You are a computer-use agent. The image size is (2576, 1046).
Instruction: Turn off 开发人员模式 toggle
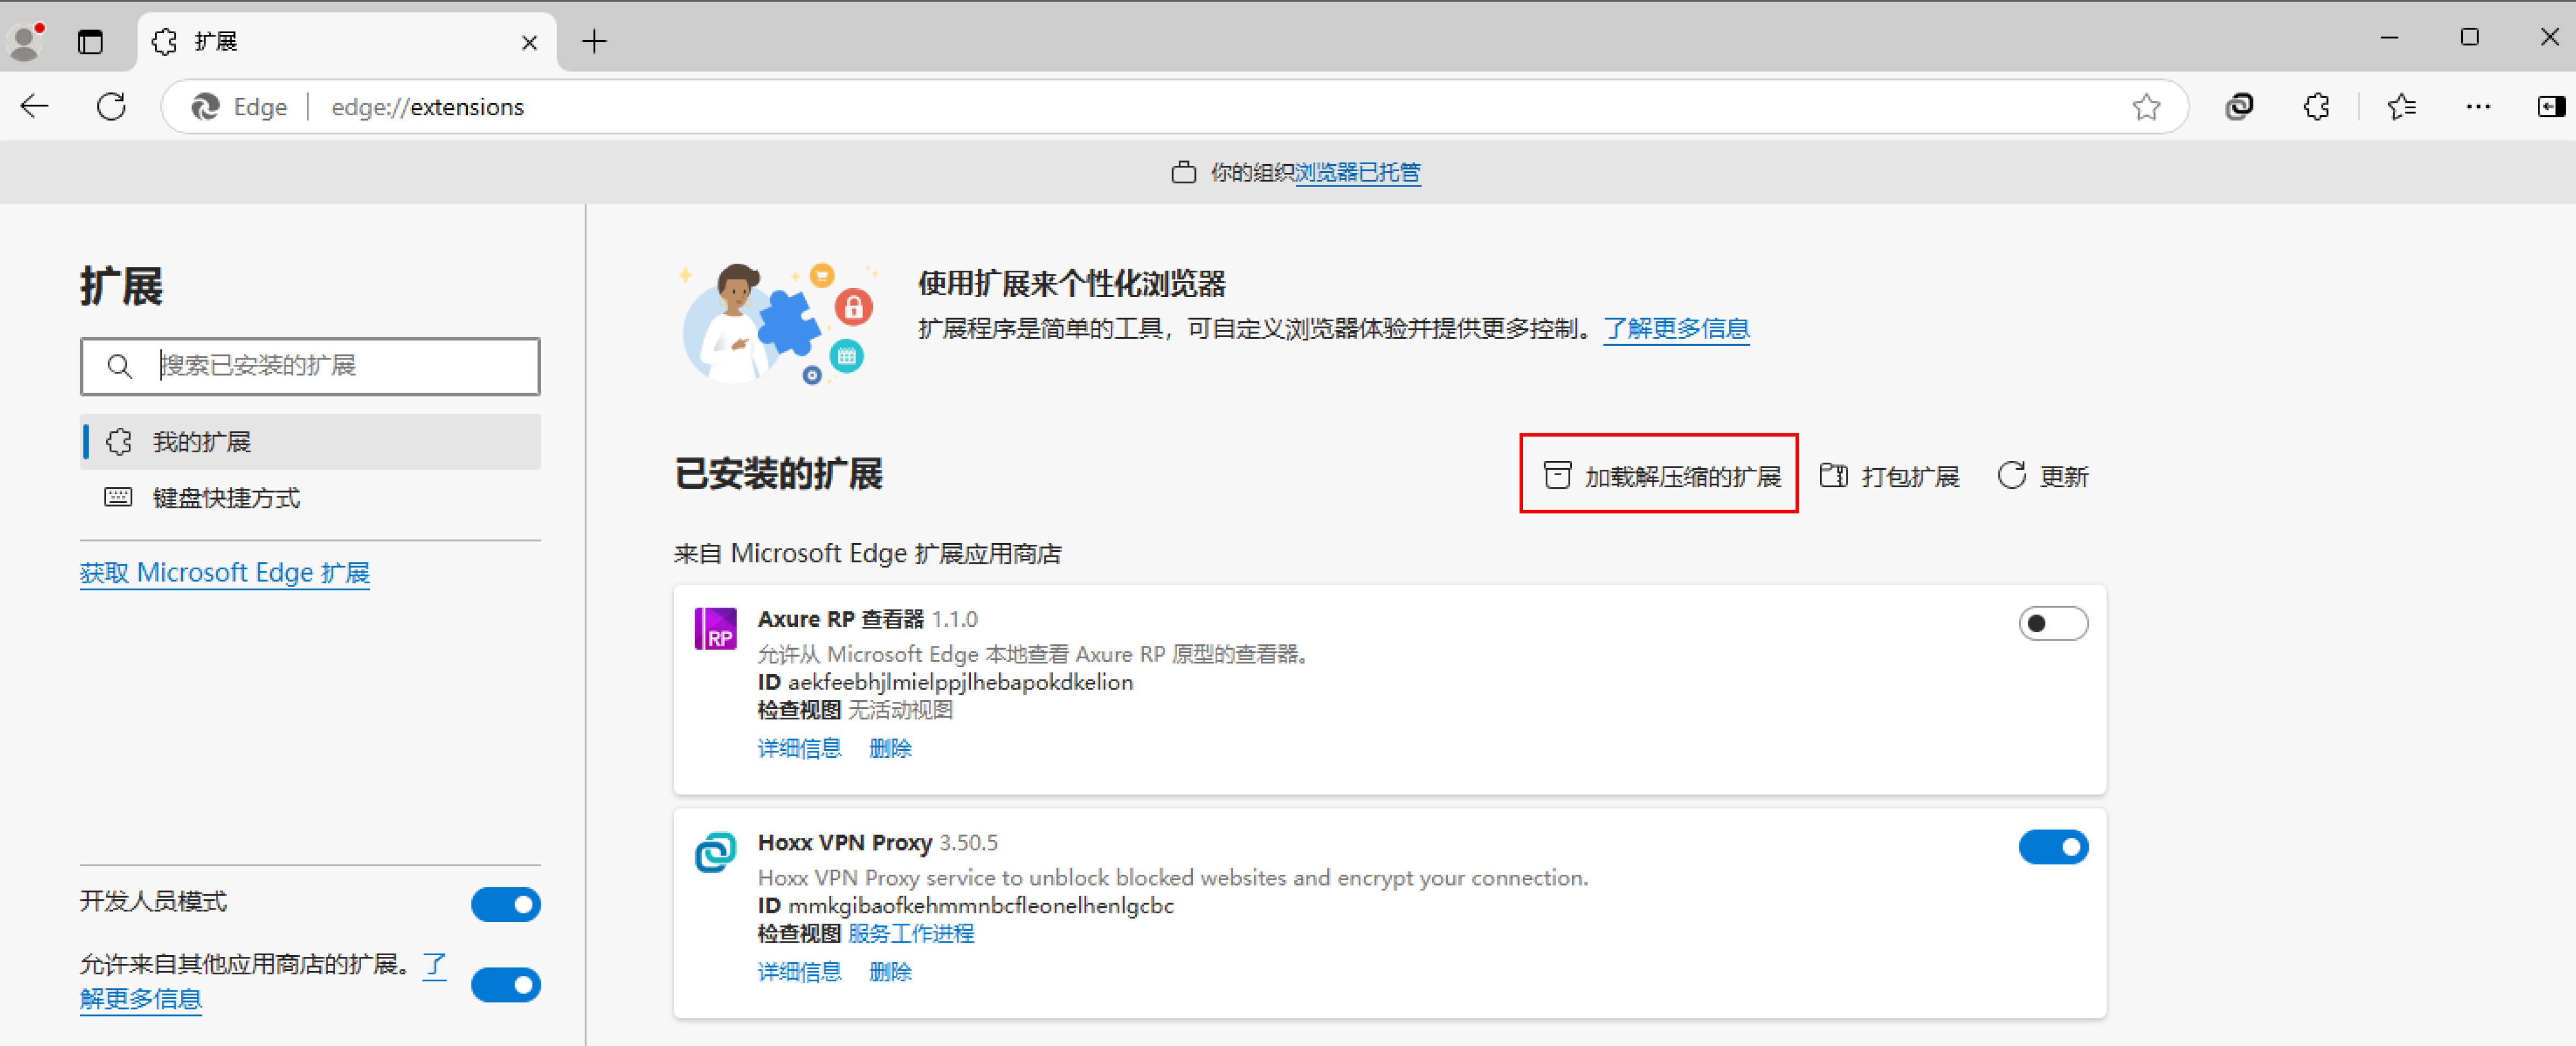coord(506,904)
